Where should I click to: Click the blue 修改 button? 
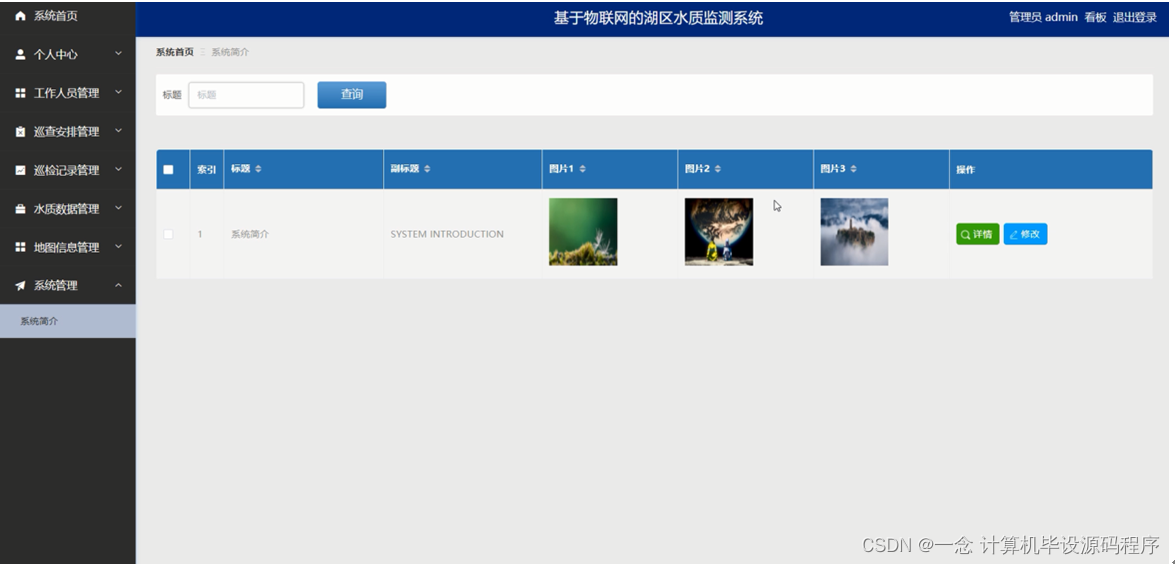pos(1025,234)
